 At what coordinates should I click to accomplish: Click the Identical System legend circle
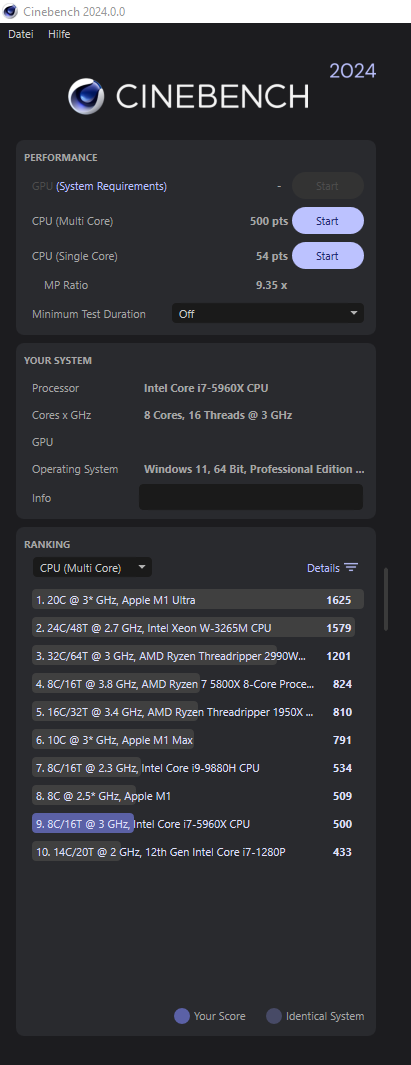pos(274,1016)
